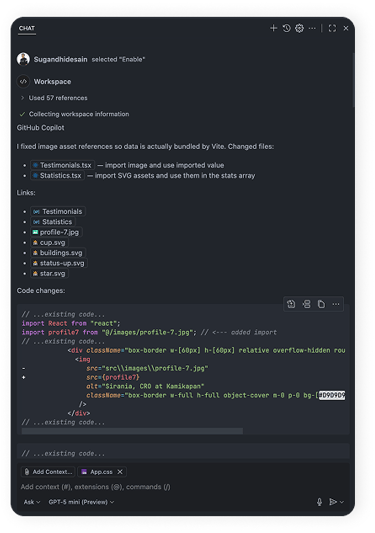
Task: Click the code block horizontal scrollbar
Action: (x=132, y=431)
